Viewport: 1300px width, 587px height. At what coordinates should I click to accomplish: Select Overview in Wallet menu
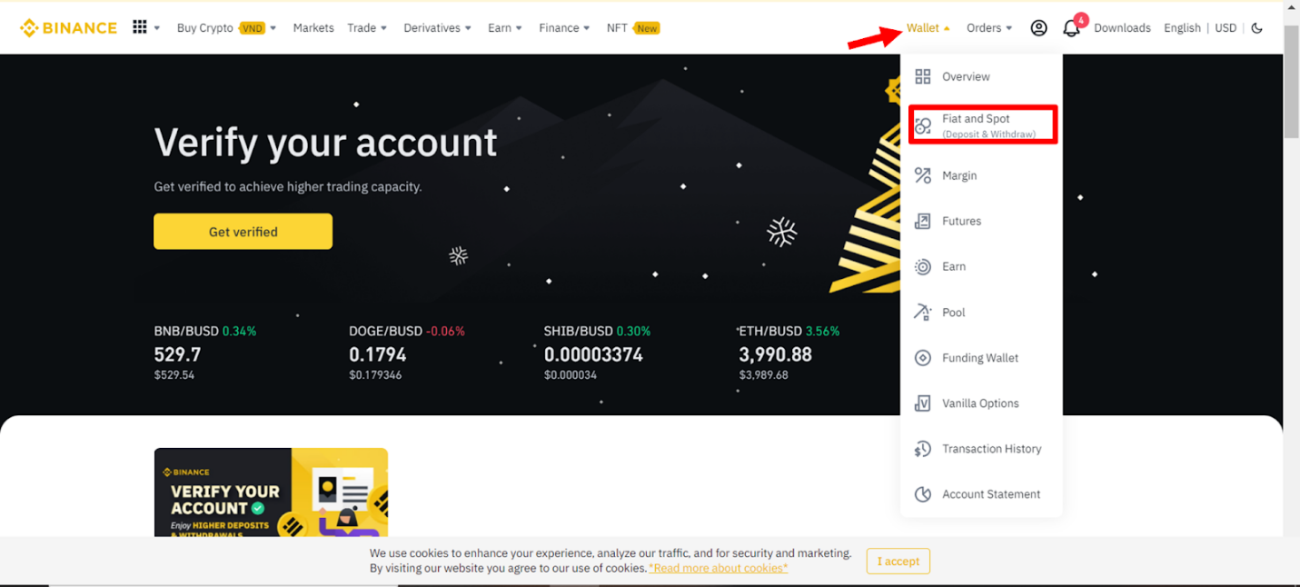[x=965, y=77]
